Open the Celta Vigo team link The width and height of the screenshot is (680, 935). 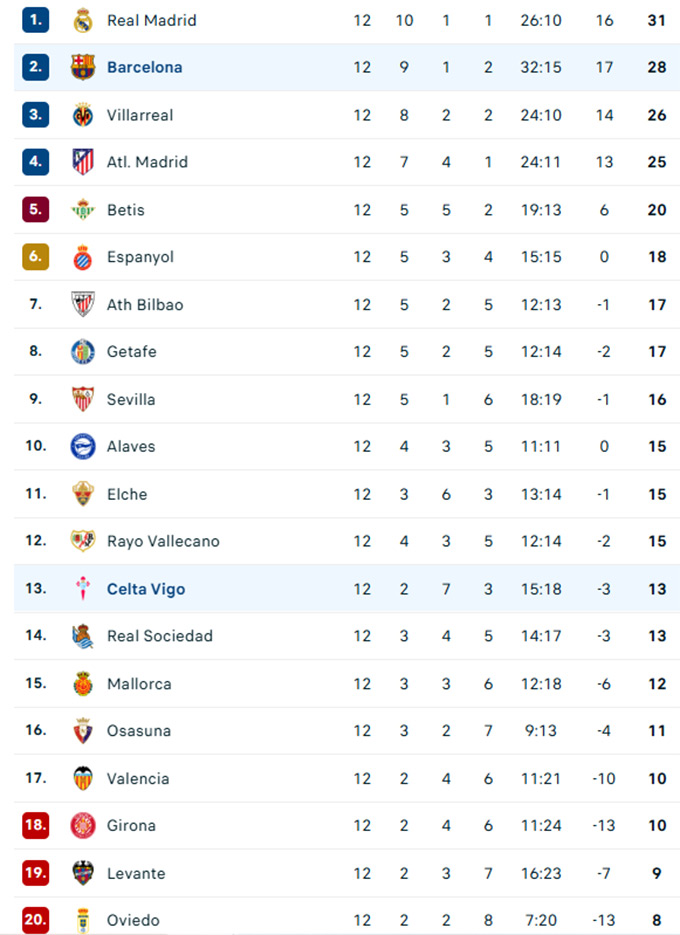[x=146, y=589]
